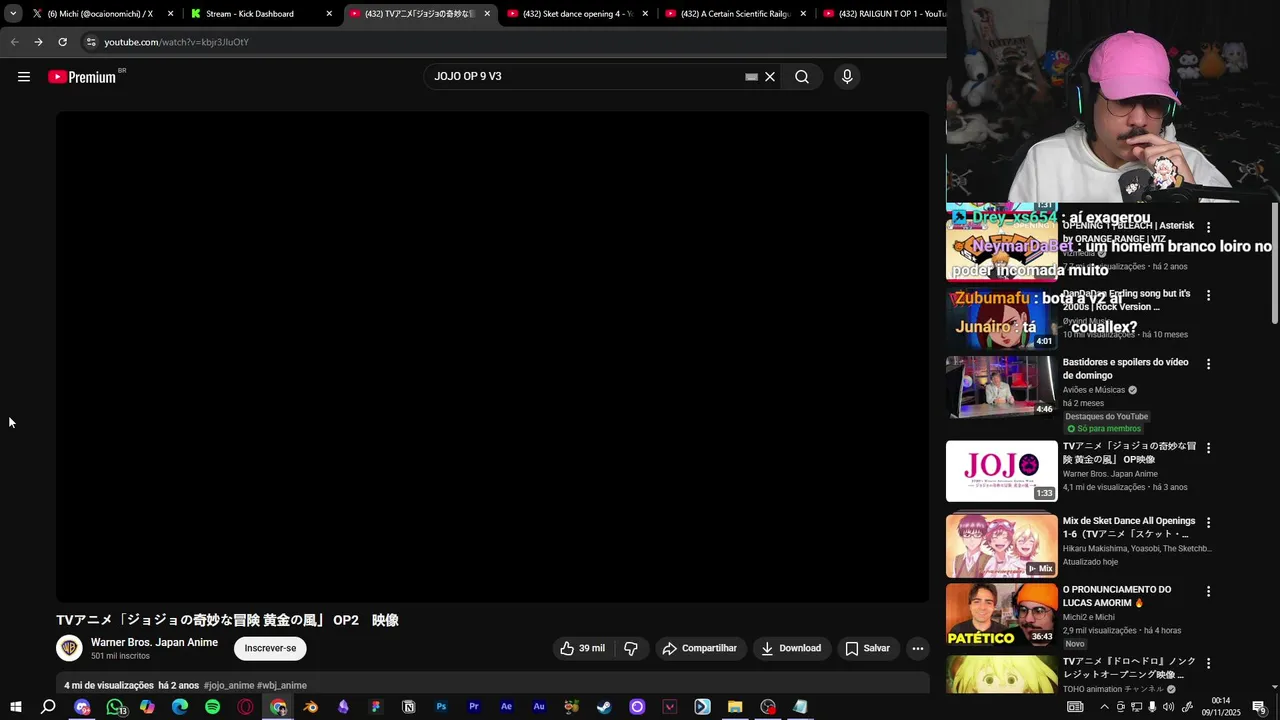Viewport: 1280px width, 720px height.
Task: Click the Download button
Action: pos(791,648)
